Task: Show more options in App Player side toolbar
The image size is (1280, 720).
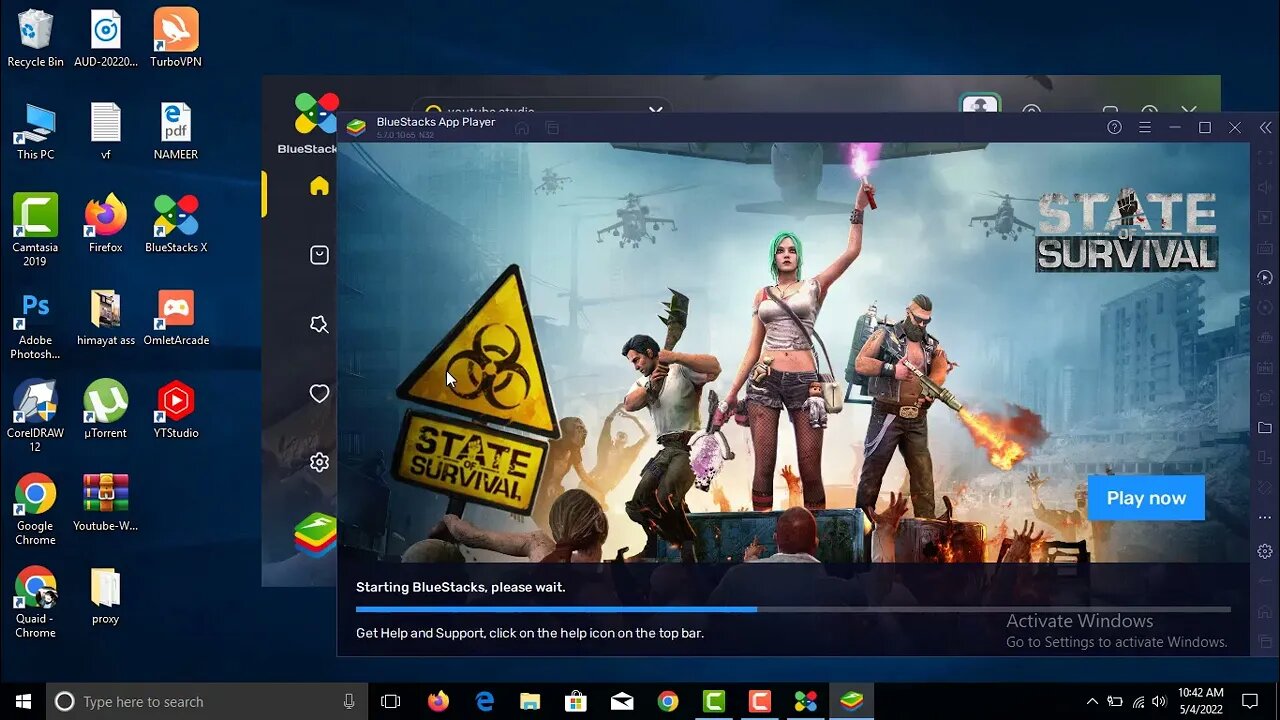Action: point(1265,518)
